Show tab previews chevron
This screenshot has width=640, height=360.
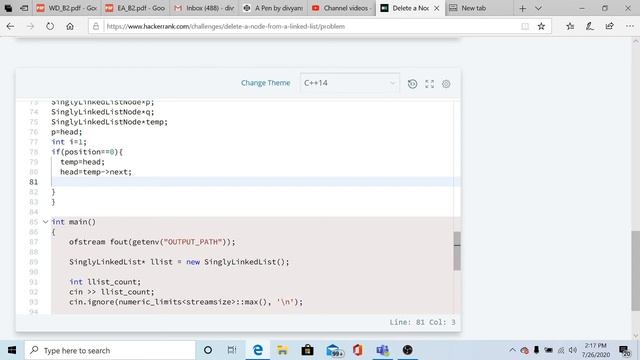pos(538,8)
